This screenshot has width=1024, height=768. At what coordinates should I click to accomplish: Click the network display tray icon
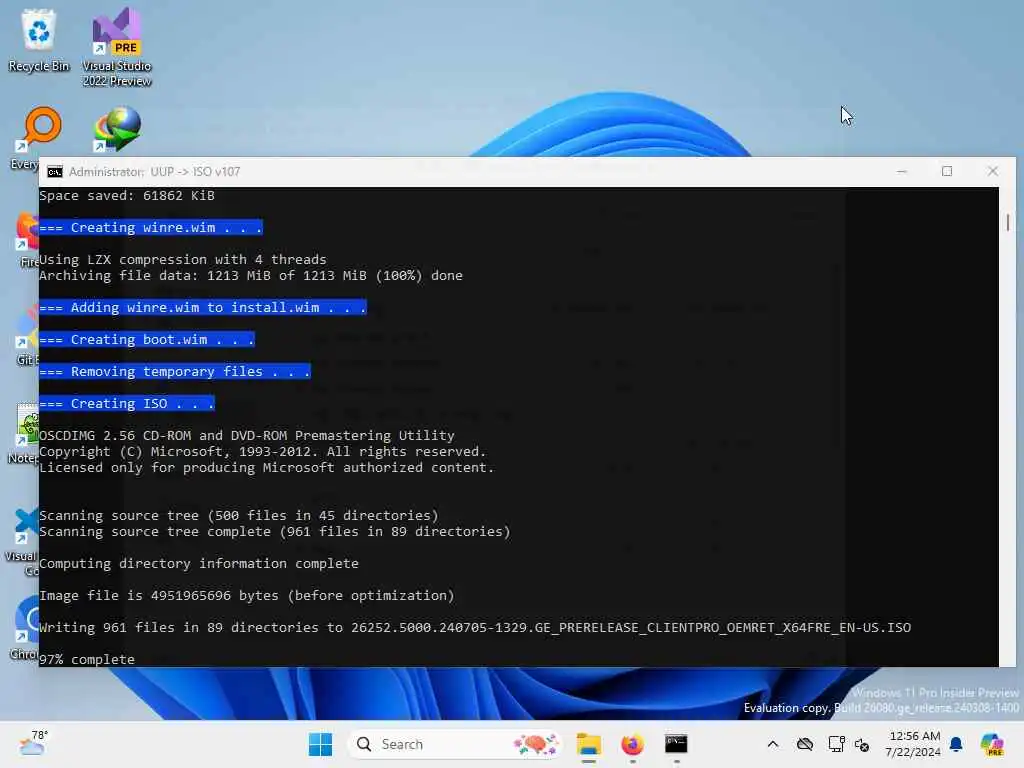(x=837, y=744)
